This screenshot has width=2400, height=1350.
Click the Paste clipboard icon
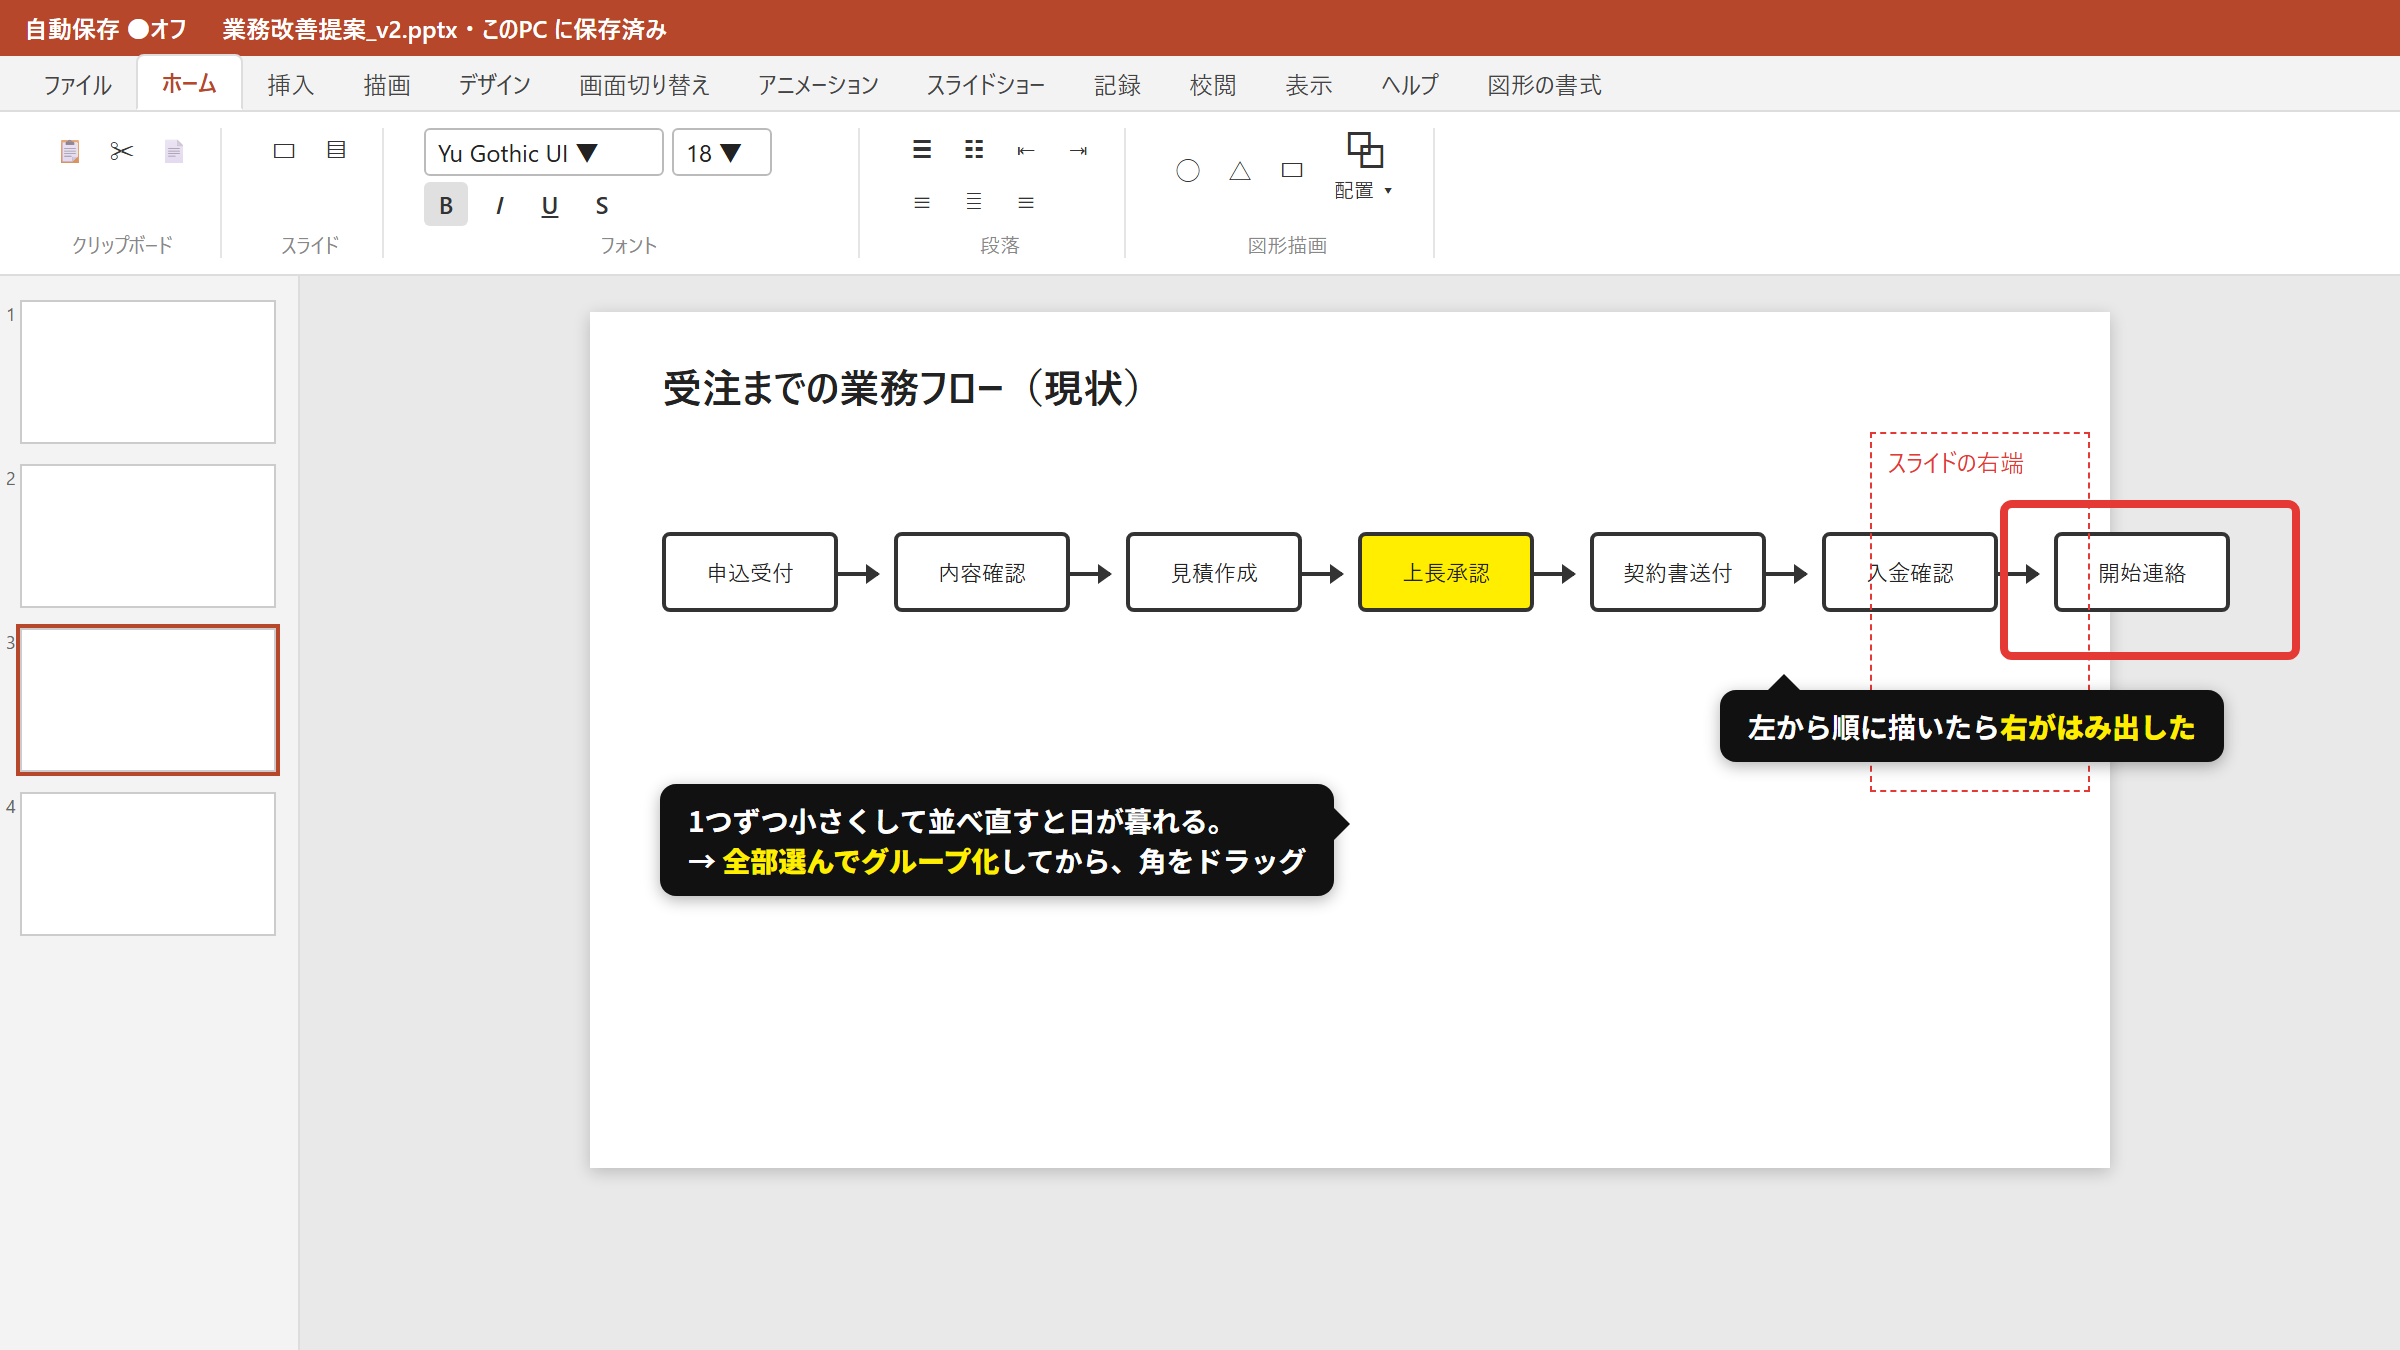click(70, 151)
